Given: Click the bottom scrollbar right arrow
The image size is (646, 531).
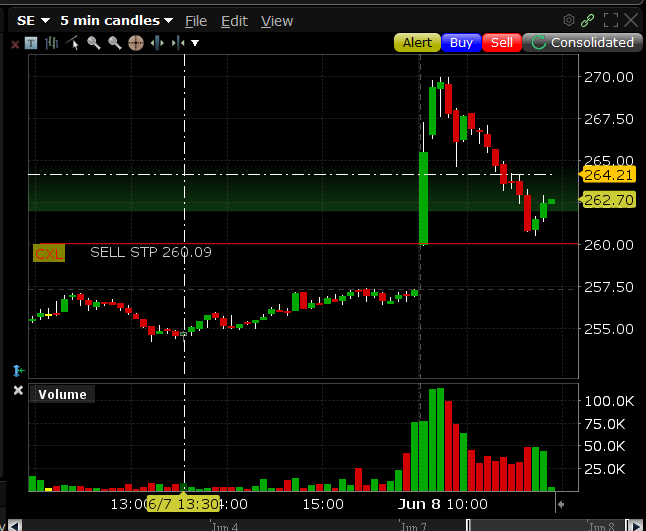Looking at the screenshot, I should click(634, 526).
